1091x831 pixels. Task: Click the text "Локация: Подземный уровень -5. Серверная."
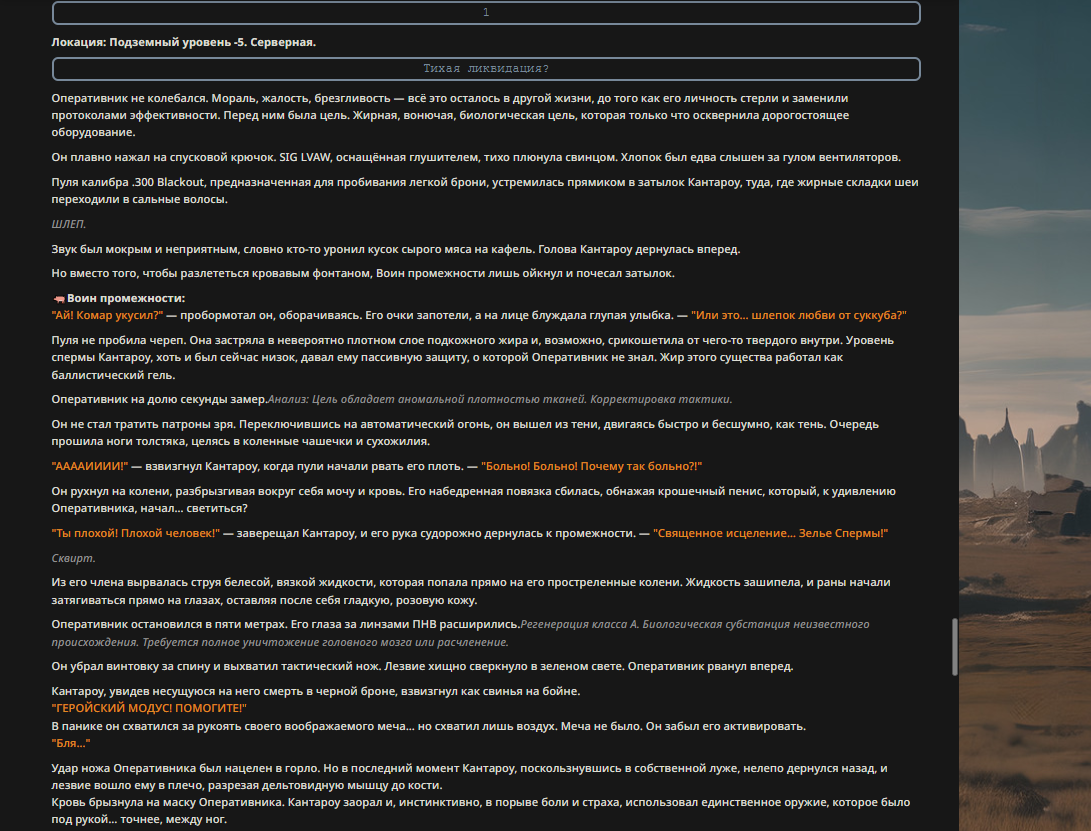[x=184, y=42]
